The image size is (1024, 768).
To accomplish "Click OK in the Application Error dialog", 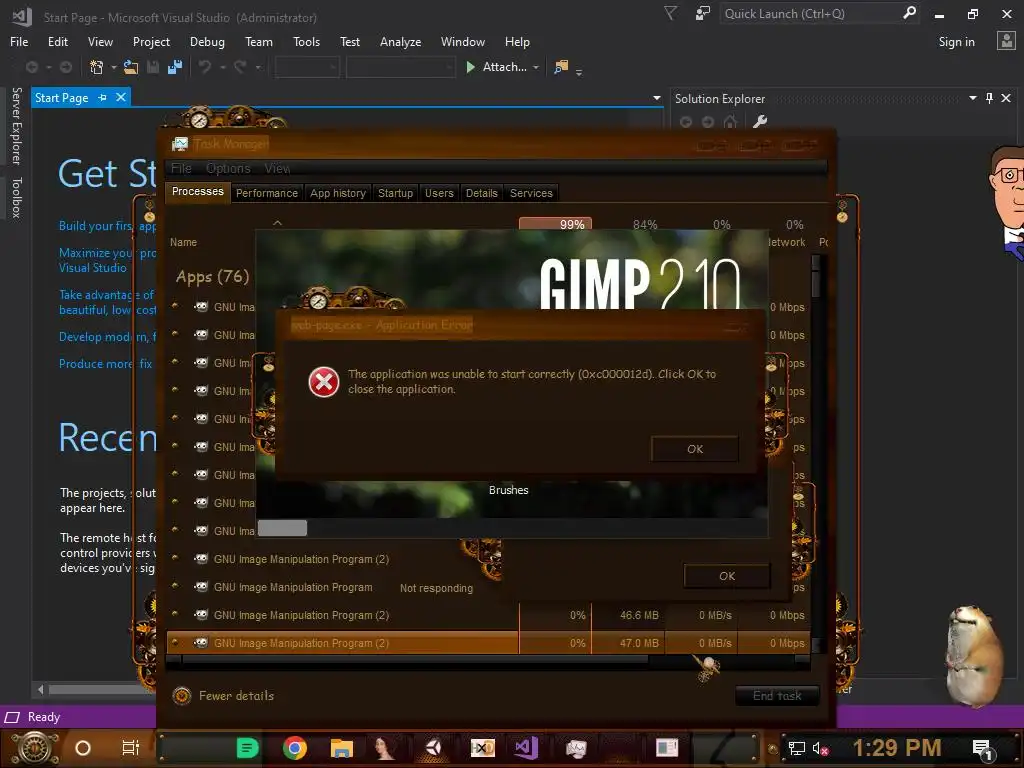I will coord(695,449).
